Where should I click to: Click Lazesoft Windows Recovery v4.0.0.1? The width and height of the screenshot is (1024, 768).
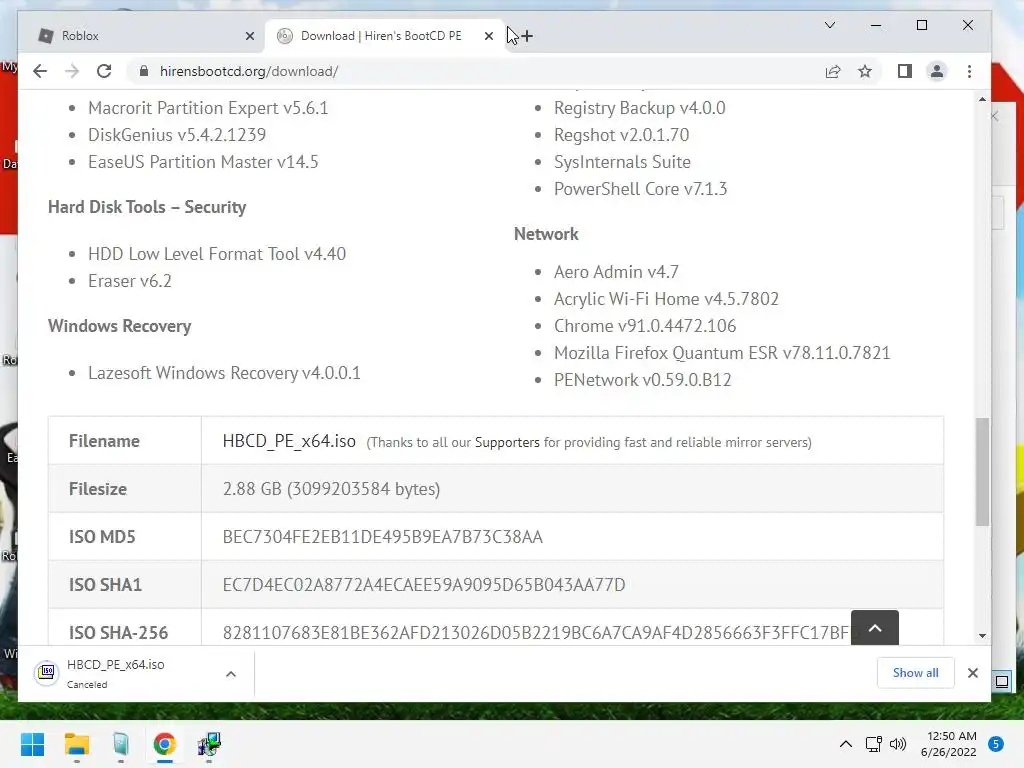(224, 373)
